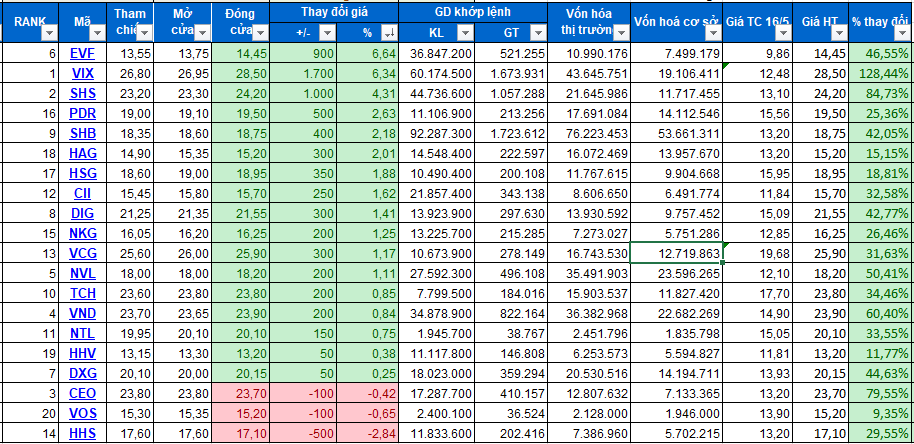Open the DXG stock code link

pyautogui.click(x=82, y=373)
